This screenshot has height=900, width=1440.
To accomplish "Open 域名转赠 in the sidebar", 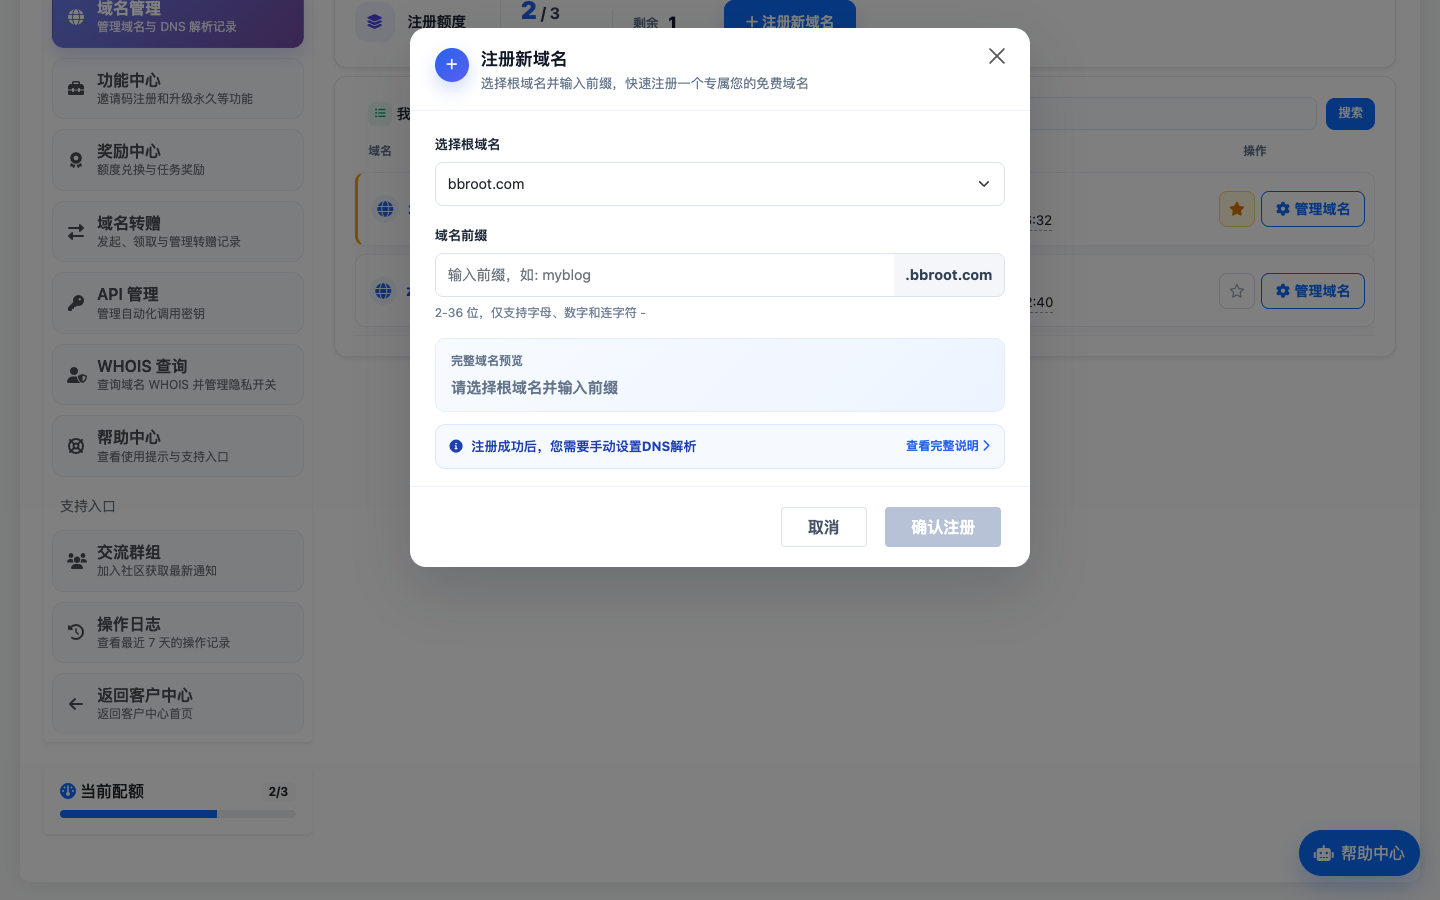I will click(178, 232).
